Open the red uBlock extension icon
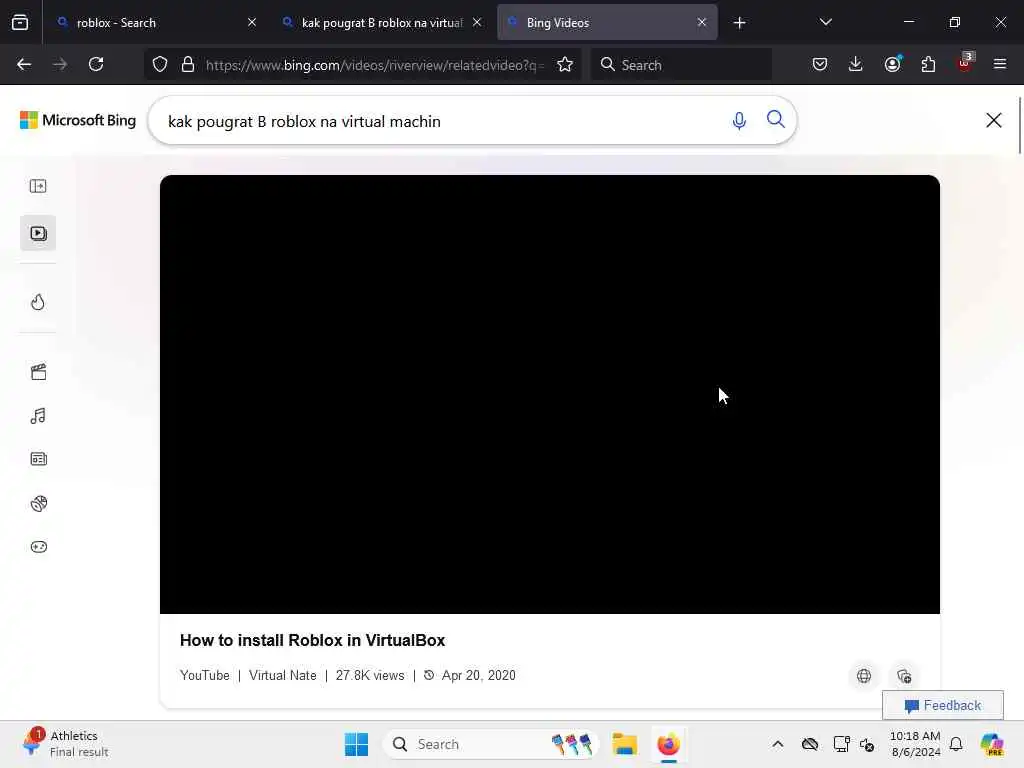The height and width of the screenshot is (768, 1024). tap(965, 63)
